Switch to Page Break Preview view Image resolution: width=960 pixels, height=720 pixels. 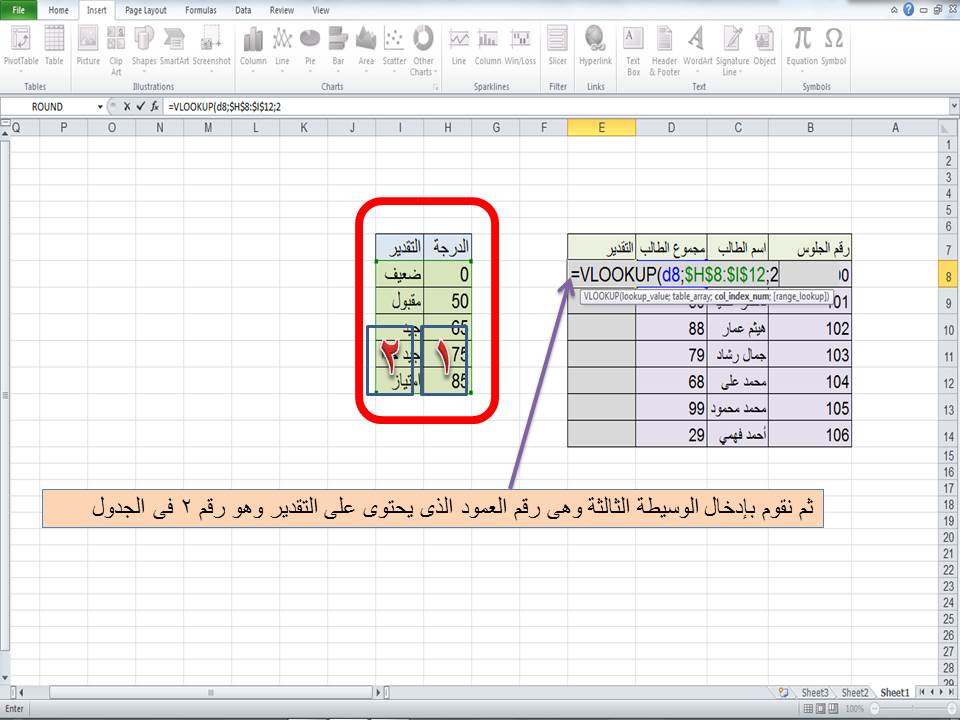(x=833, y=708)
